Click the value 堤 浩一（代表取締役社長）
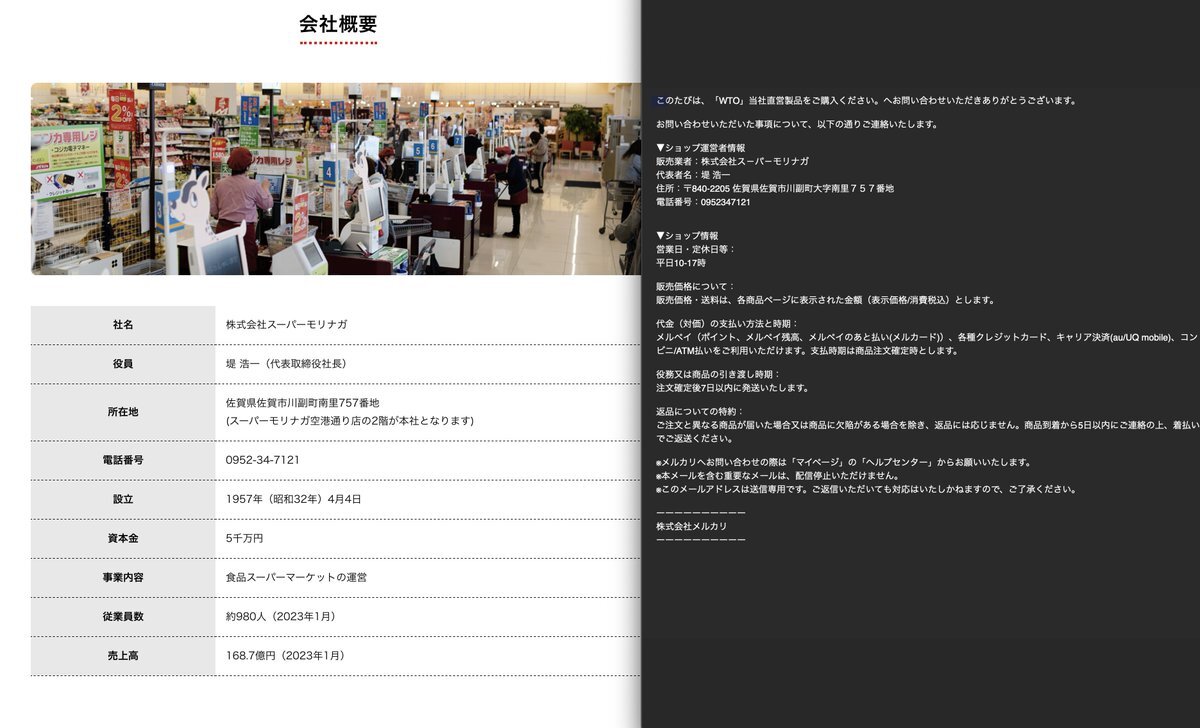 [x=286, y=364]
